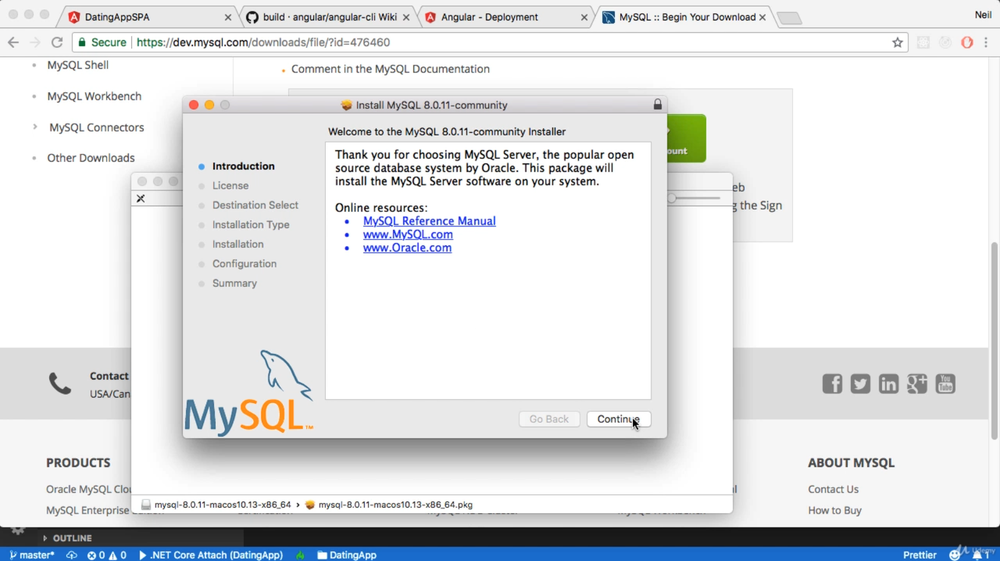Screen dimensions: 1000x561
Task: Switch to the DatingAppSPA browser tab
Action: tap(150, 17)
